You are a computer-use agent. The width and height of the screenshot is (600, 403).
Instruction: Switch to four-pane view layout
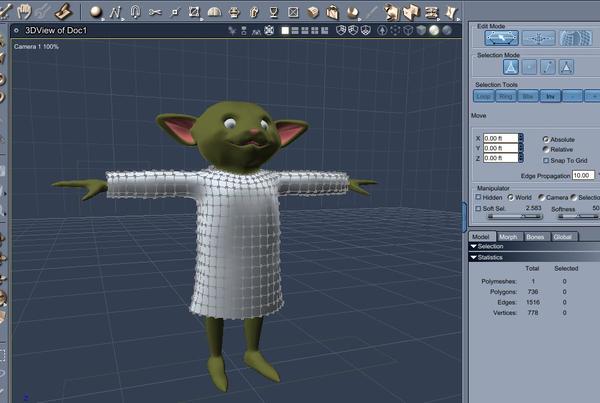(315, 31)
